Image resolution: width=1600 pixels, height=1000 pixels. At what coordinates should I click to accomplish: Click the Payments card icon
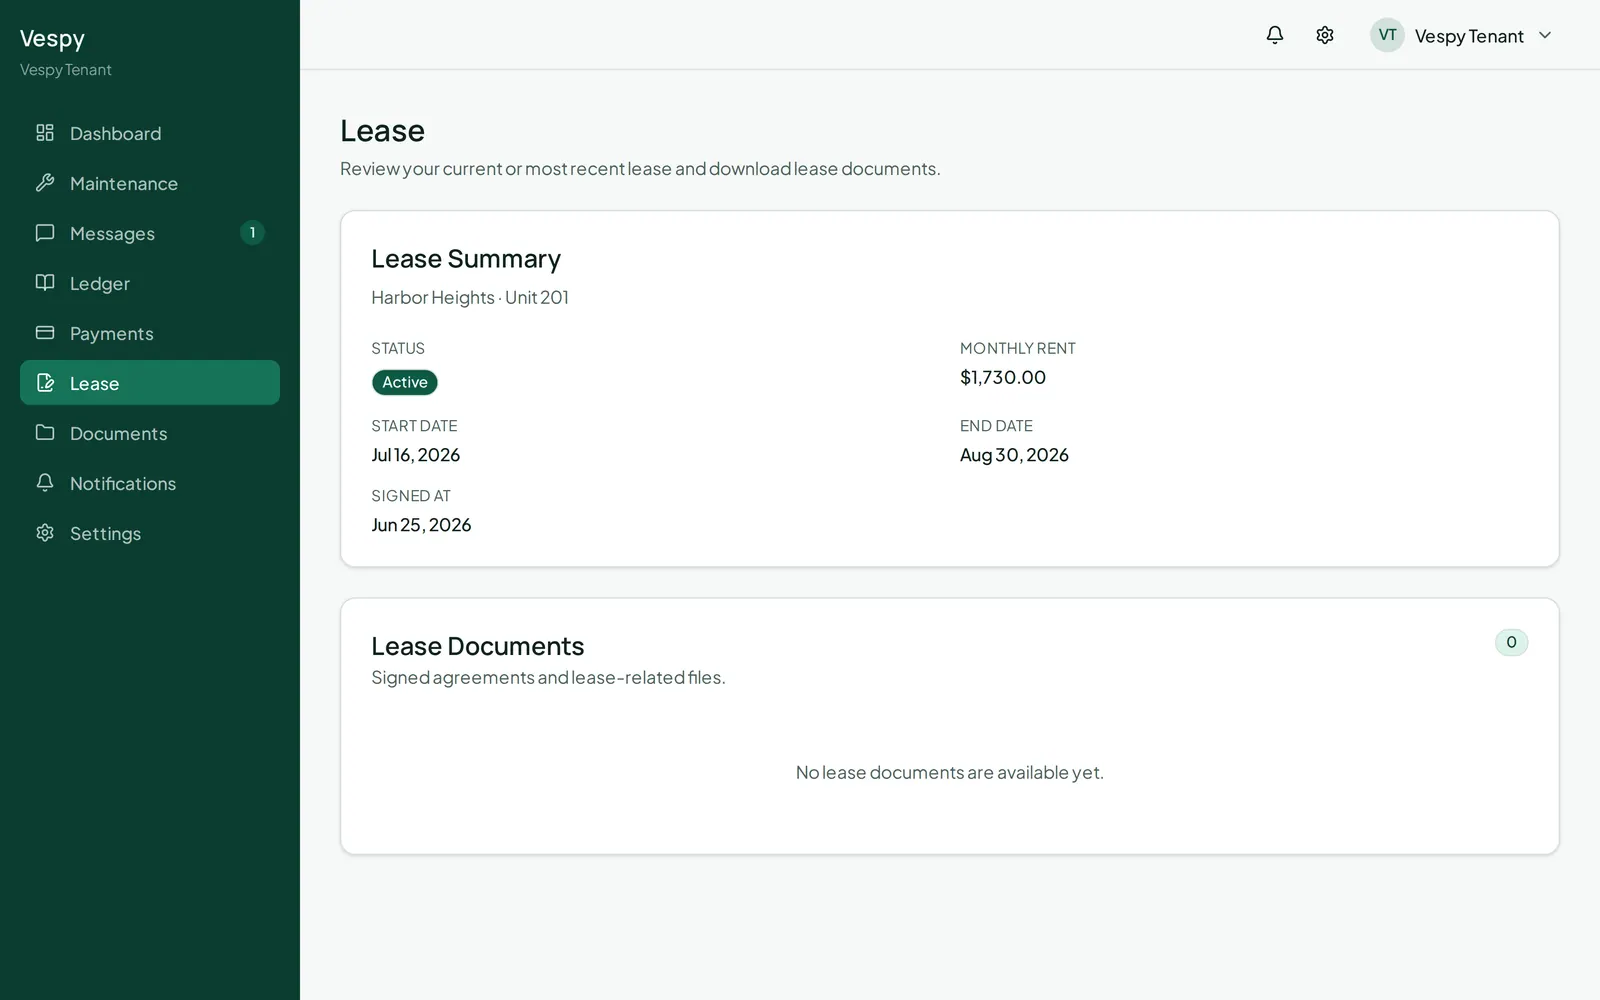pyautogui.click(x=45, y=333)
